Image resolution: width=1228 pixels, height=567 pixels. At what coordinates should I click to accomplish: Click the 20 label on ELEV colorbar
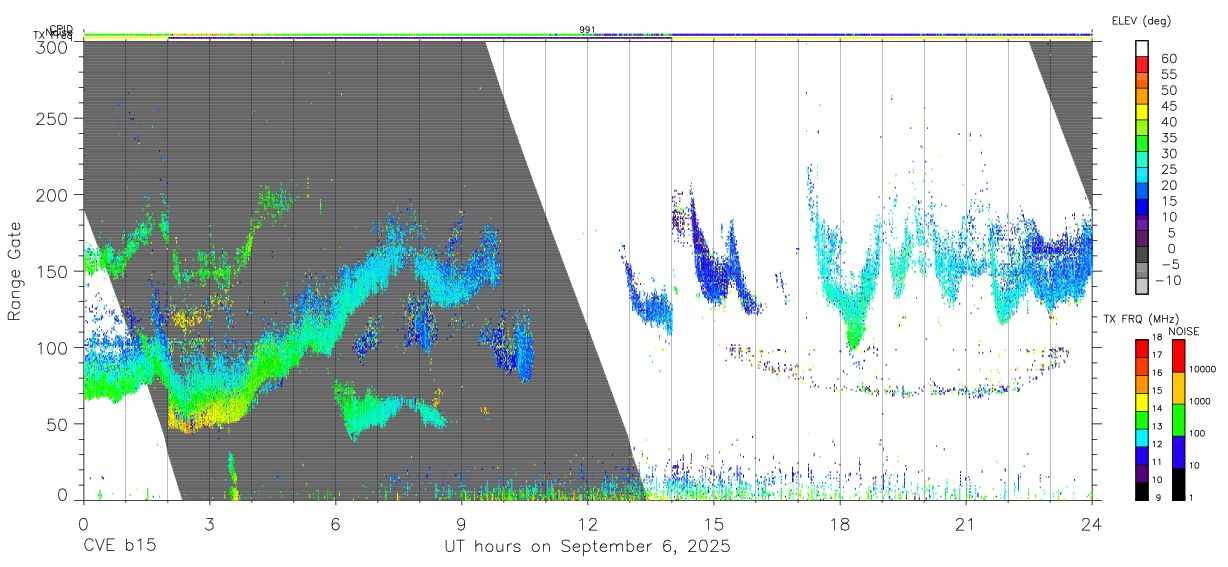tap(1169, 185)
